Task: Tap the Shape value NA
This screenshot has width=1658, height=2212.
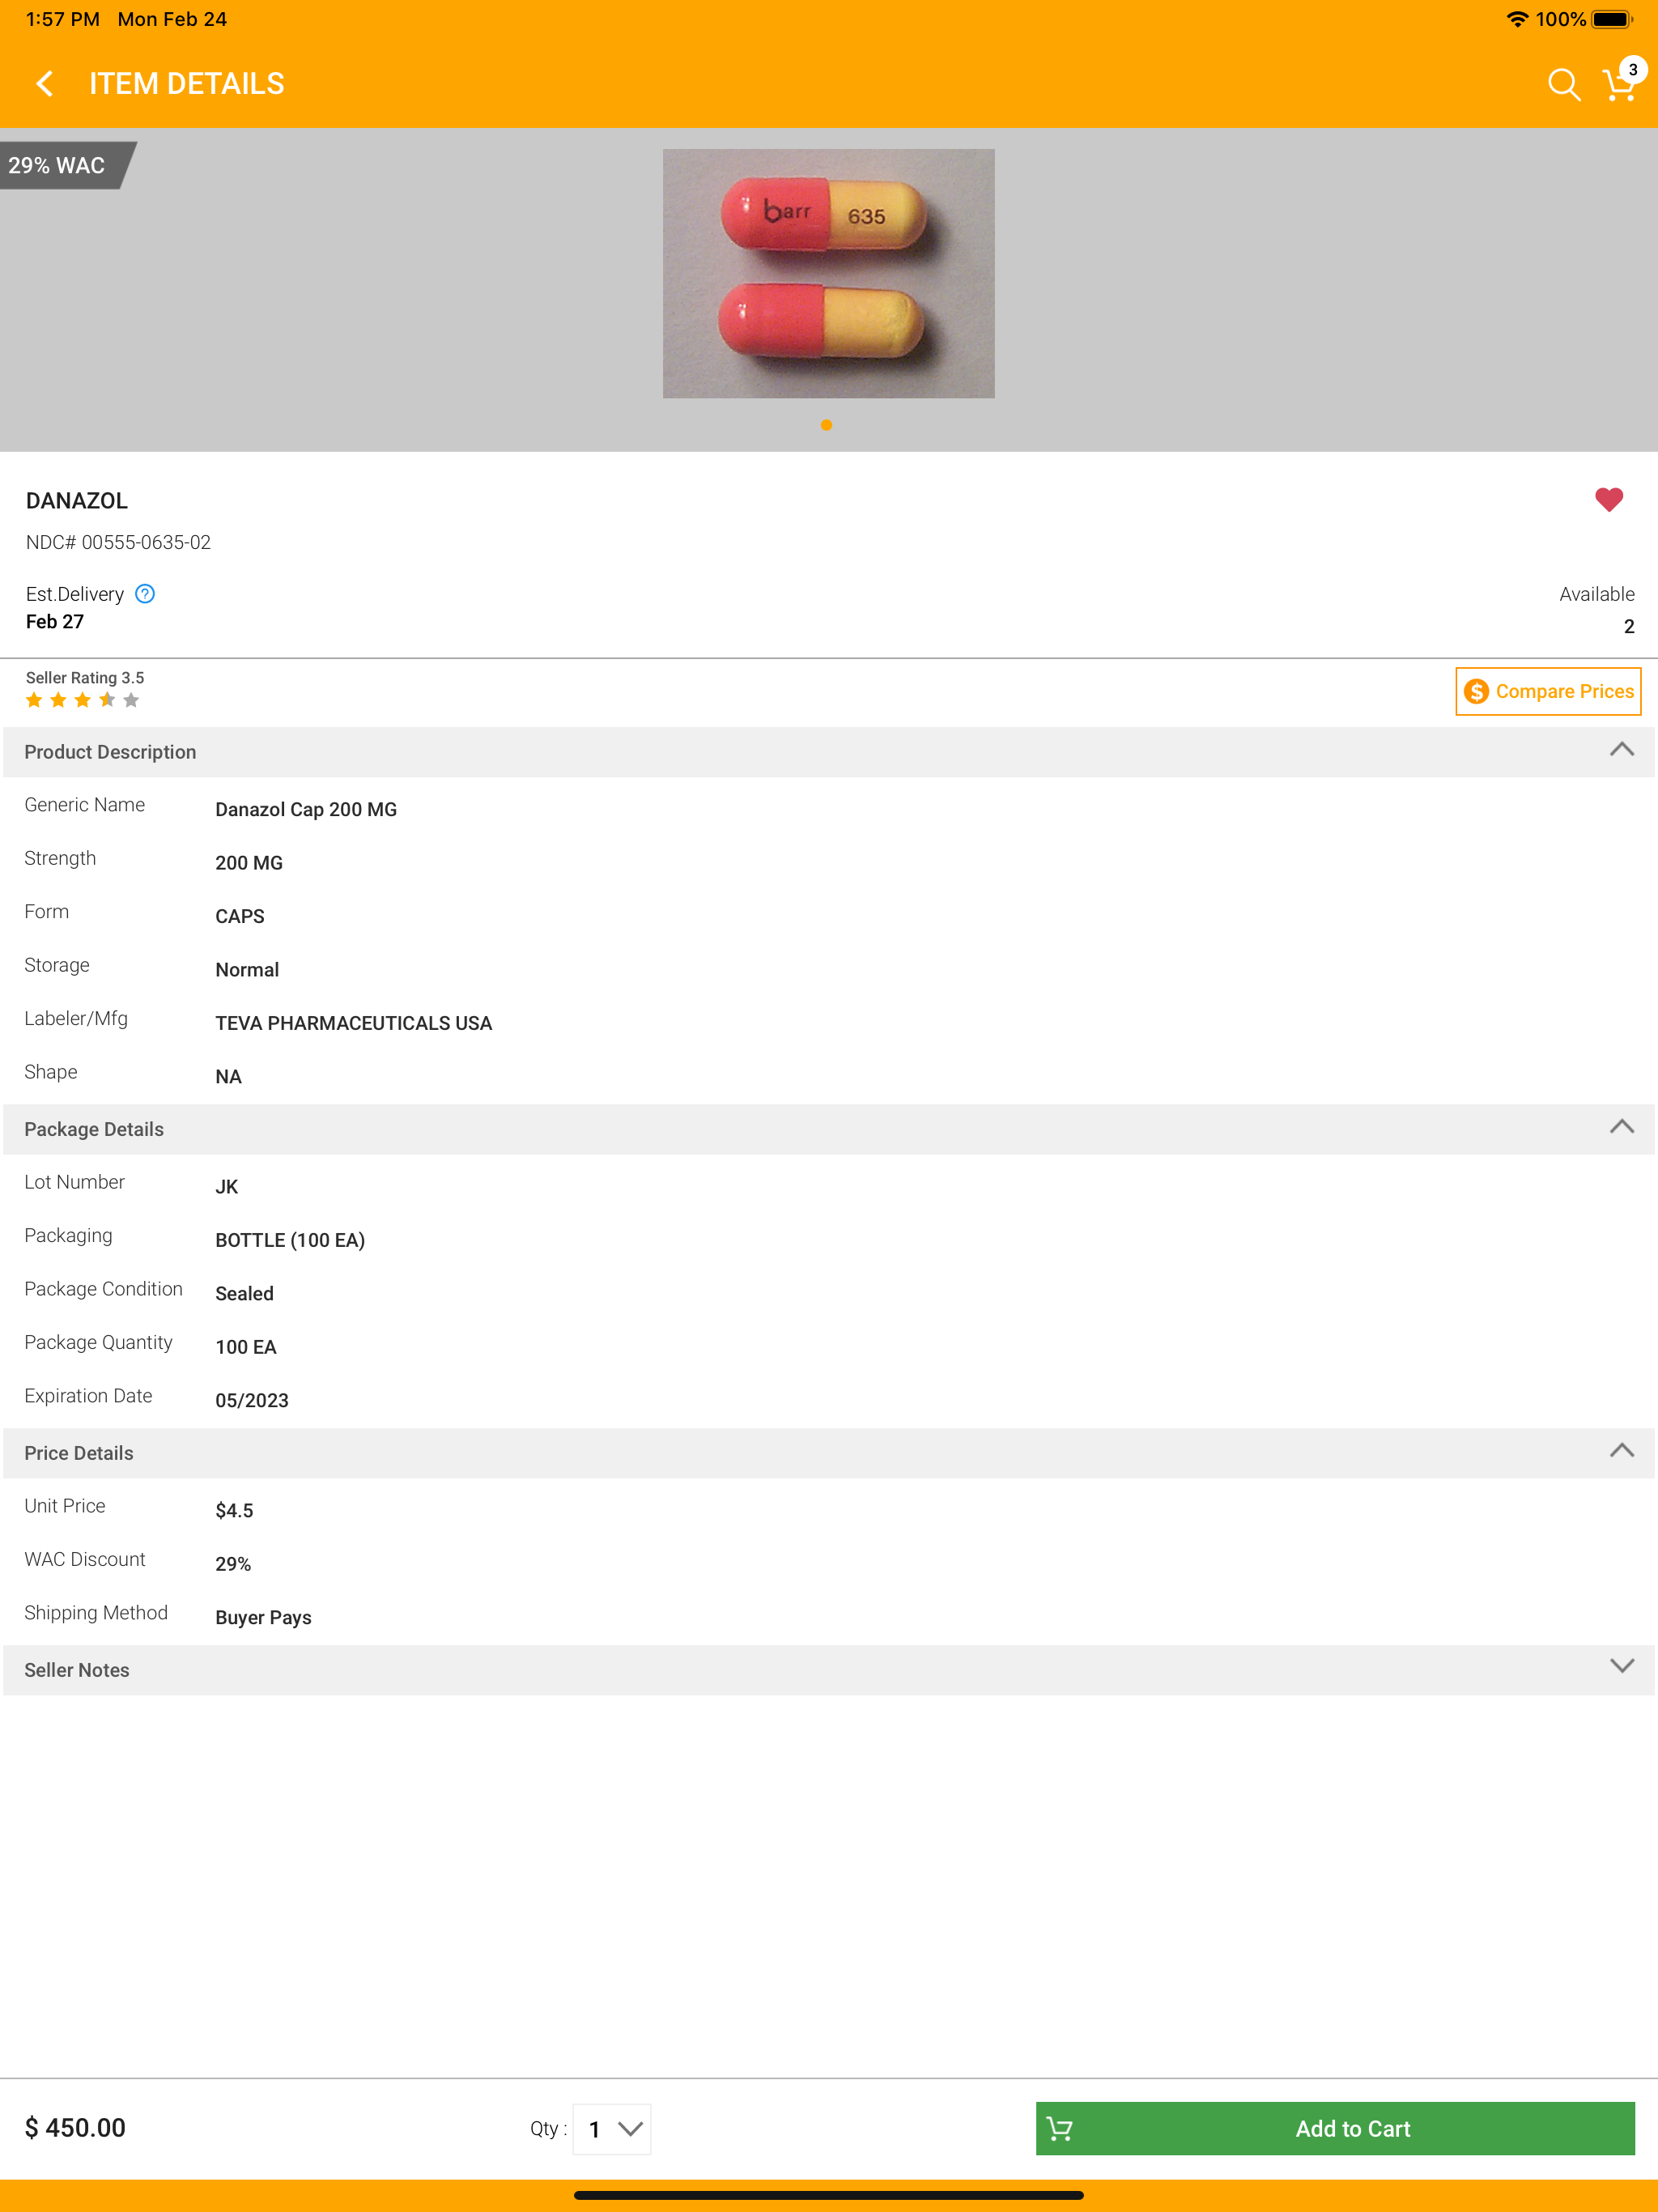Action: point(228,1077)
